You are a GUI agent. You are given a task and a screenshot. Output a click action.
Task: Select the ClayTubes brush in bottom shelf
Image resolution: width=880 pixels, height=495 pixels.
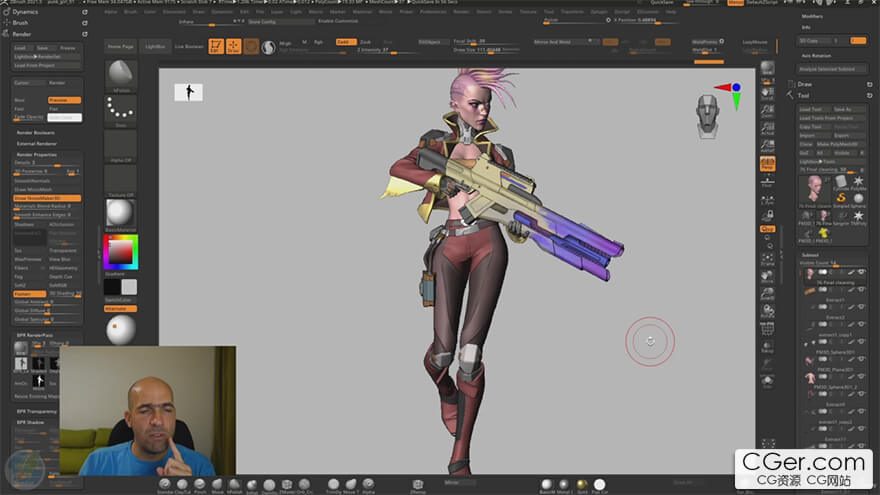pos(182,485)
